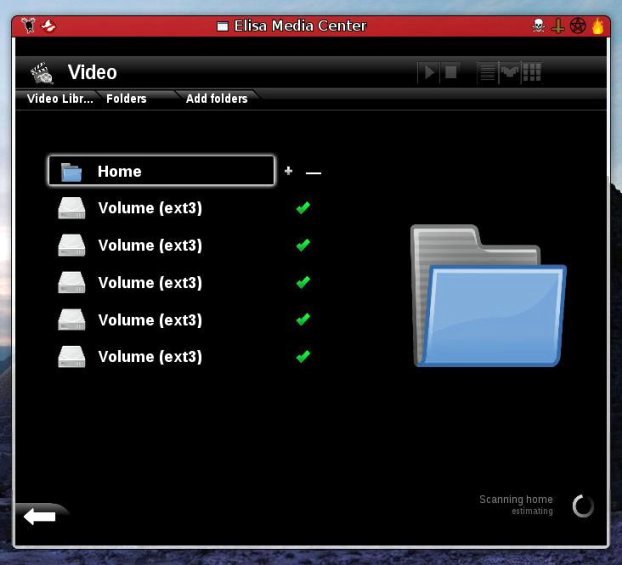Screen dimensions: 622x565
Task: Toggle the green checkmark of third Volume (ext3)
Action: pyautogui.click(x=303, y=282)
